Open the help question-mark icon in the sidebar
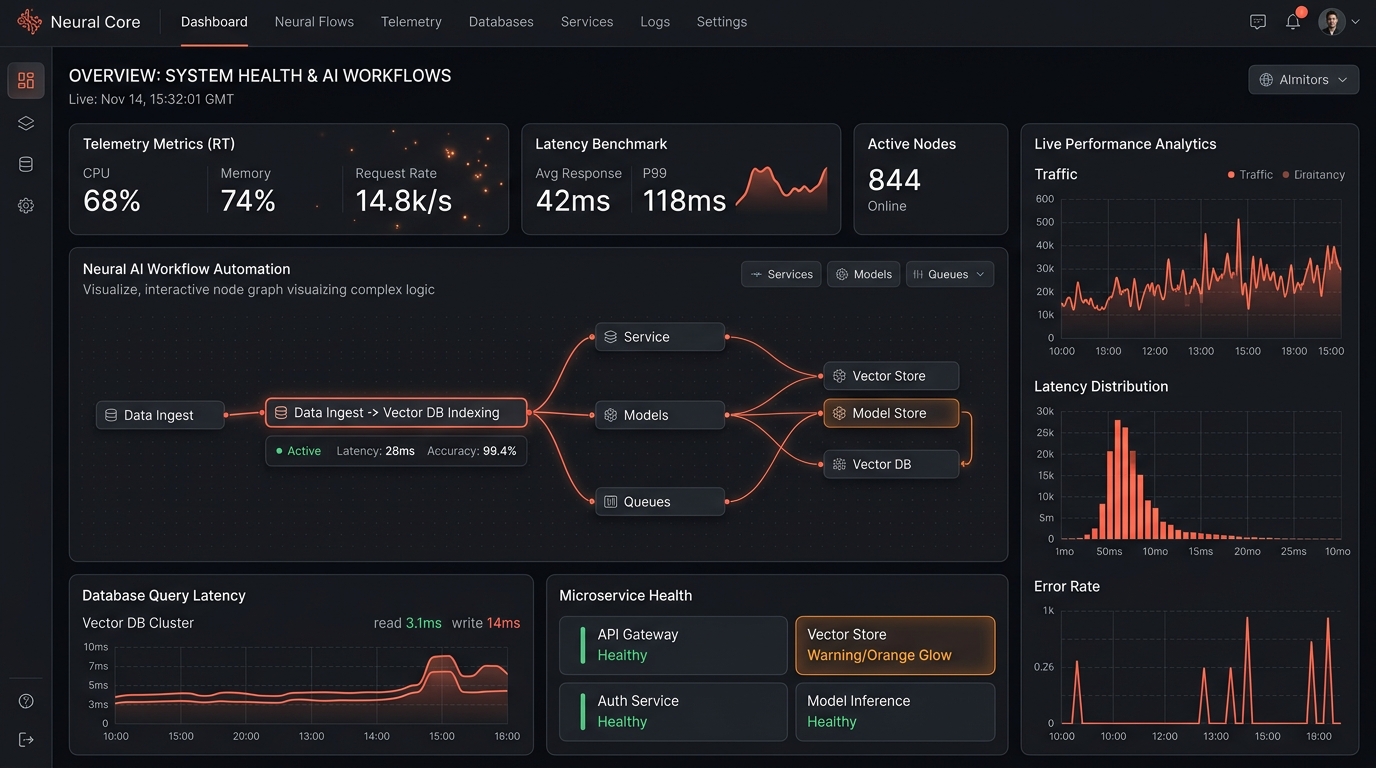The height and width of the screenshot is (768, 1376). pyautogui.click(x=26, y=701)
